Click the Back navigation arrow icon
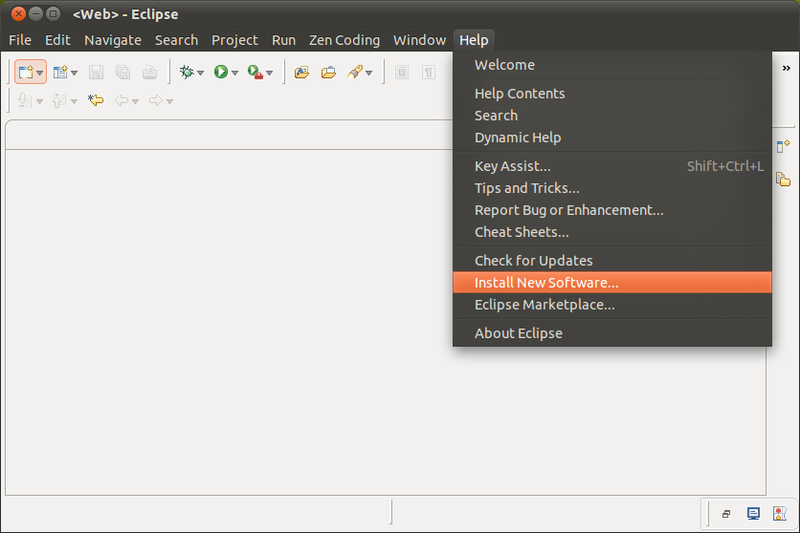 [x=121, y=100]
